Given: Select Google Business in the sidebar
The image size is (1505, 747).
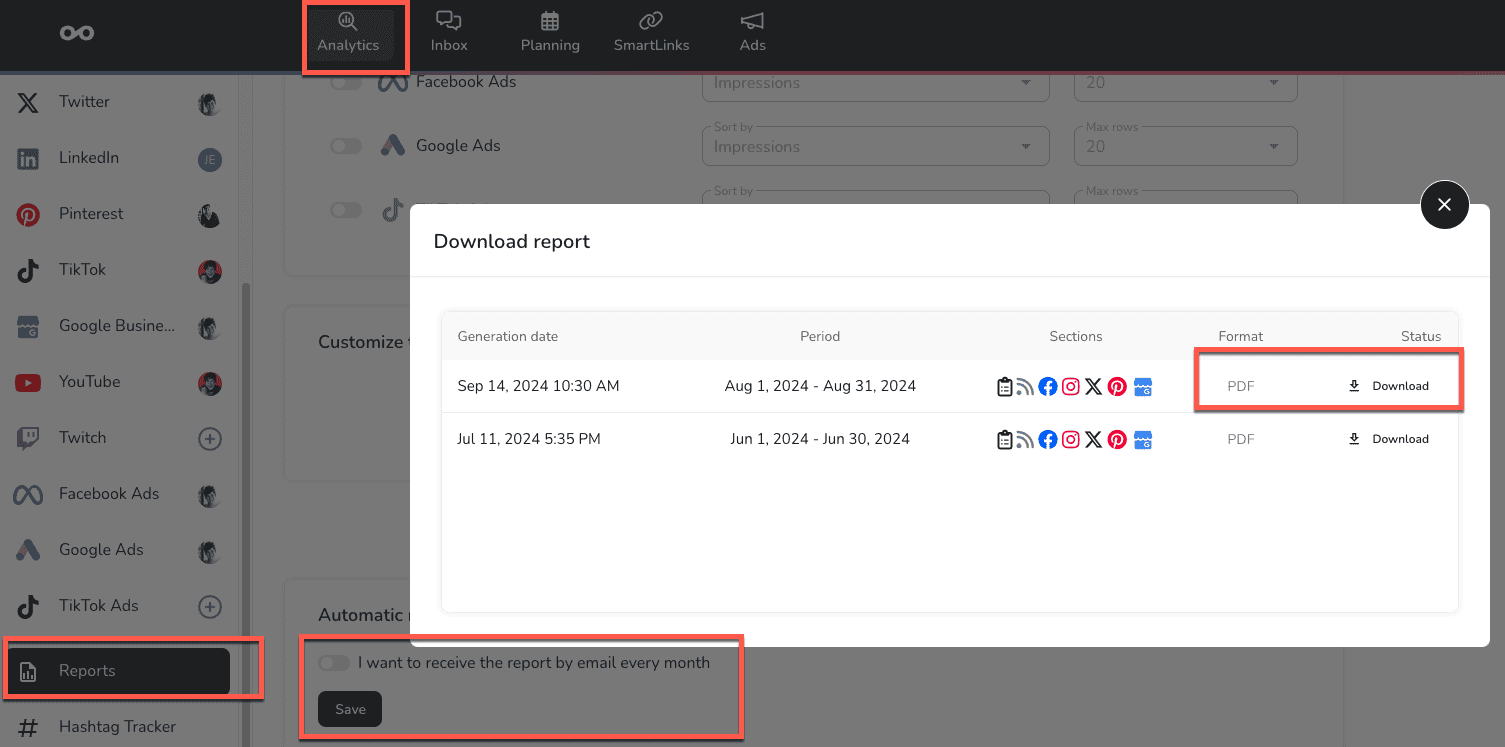Looking at the screenshot, I should pyautogui.click(x=118, y=326).
